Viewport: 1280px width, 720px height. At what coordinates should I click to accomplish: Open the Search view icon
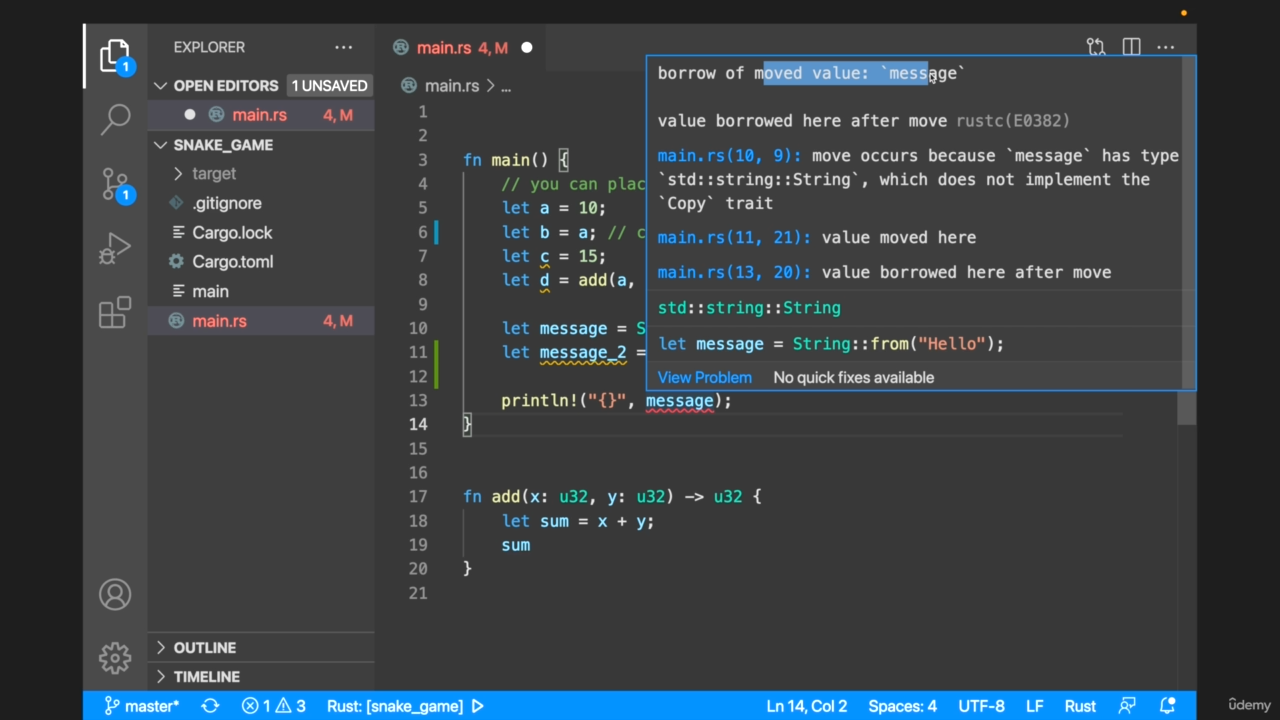(x=115, y=119)
